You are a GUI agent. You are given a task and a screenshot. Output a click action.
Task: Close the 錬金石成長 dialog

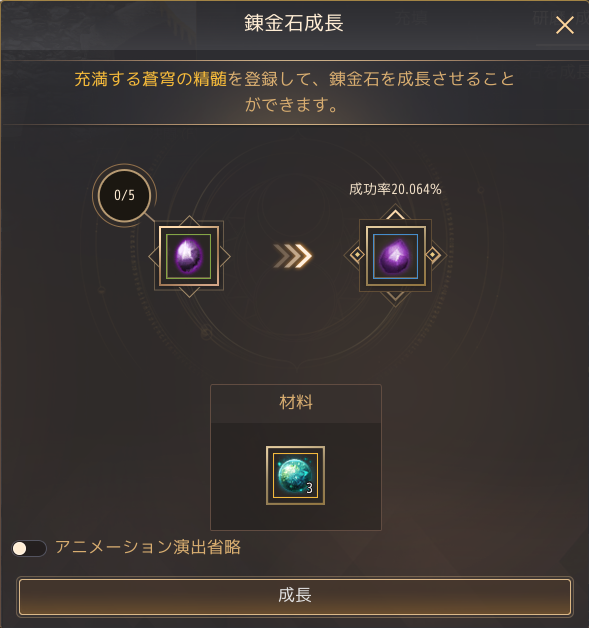pyautogui.click(x=565, y=26)
